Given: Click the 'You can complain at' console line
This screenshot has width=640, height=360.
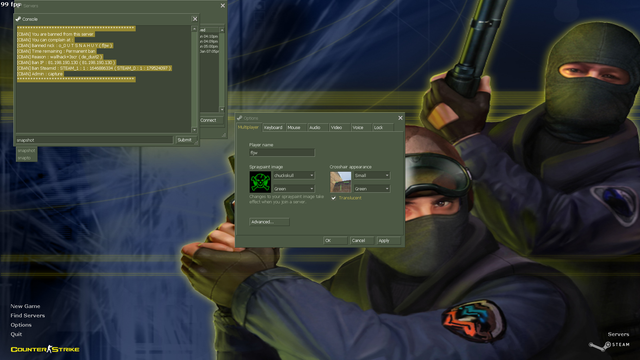Looking at the screenshot, I should [45, 40].
